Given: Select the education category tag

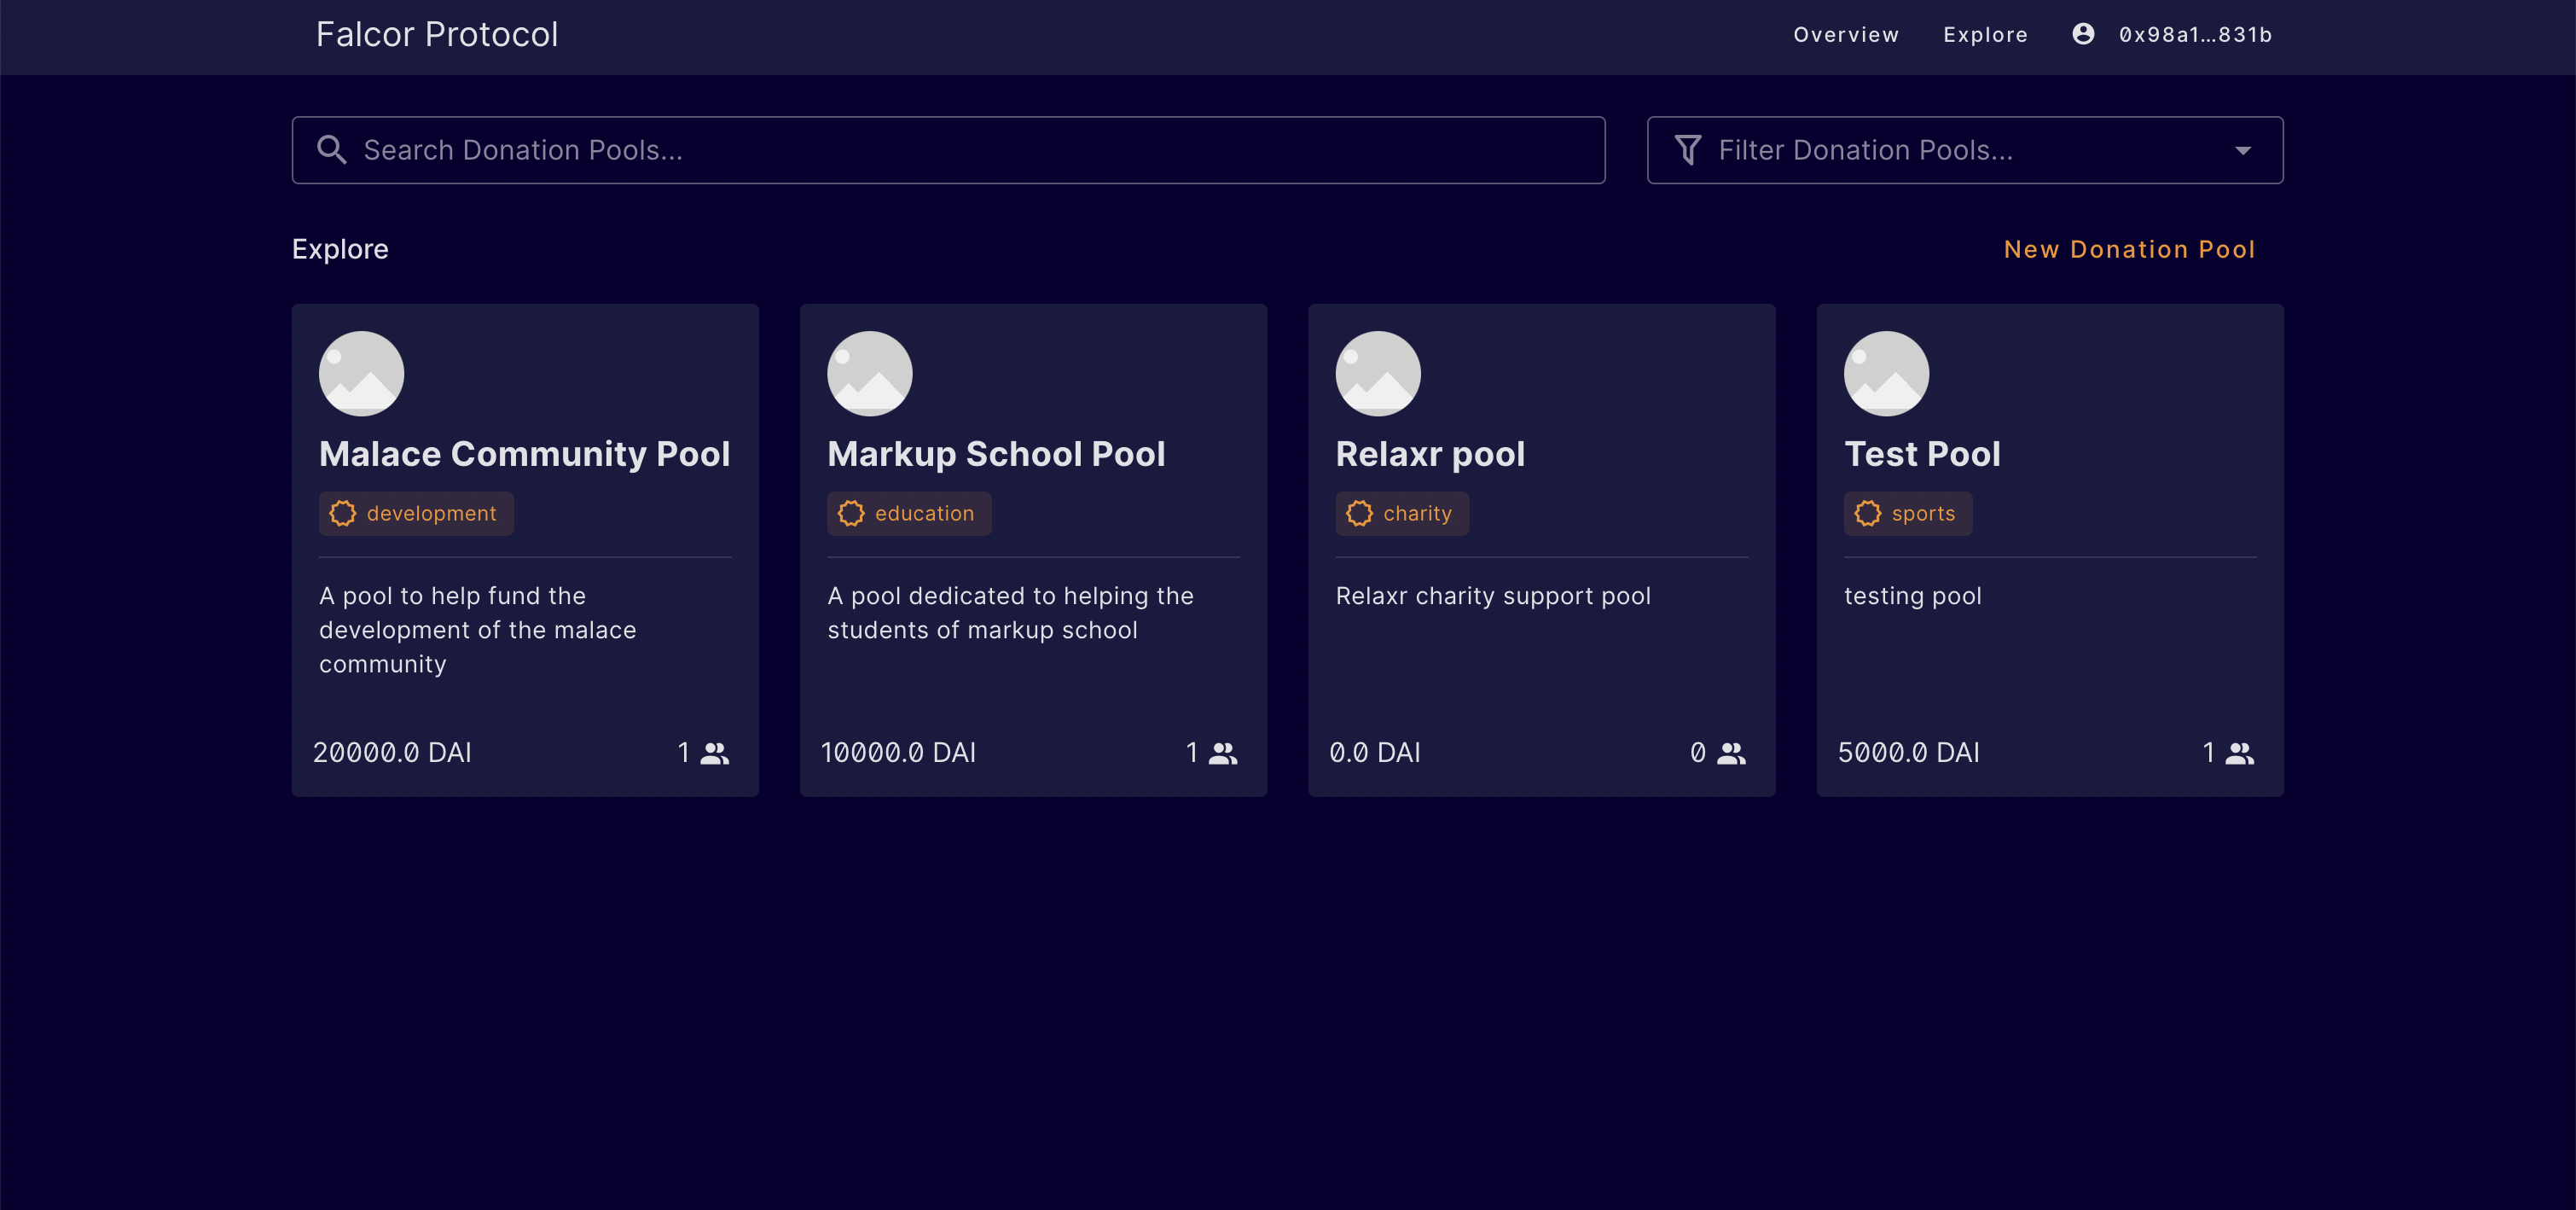Looking at the screenshot, I should tap(909, 514).
